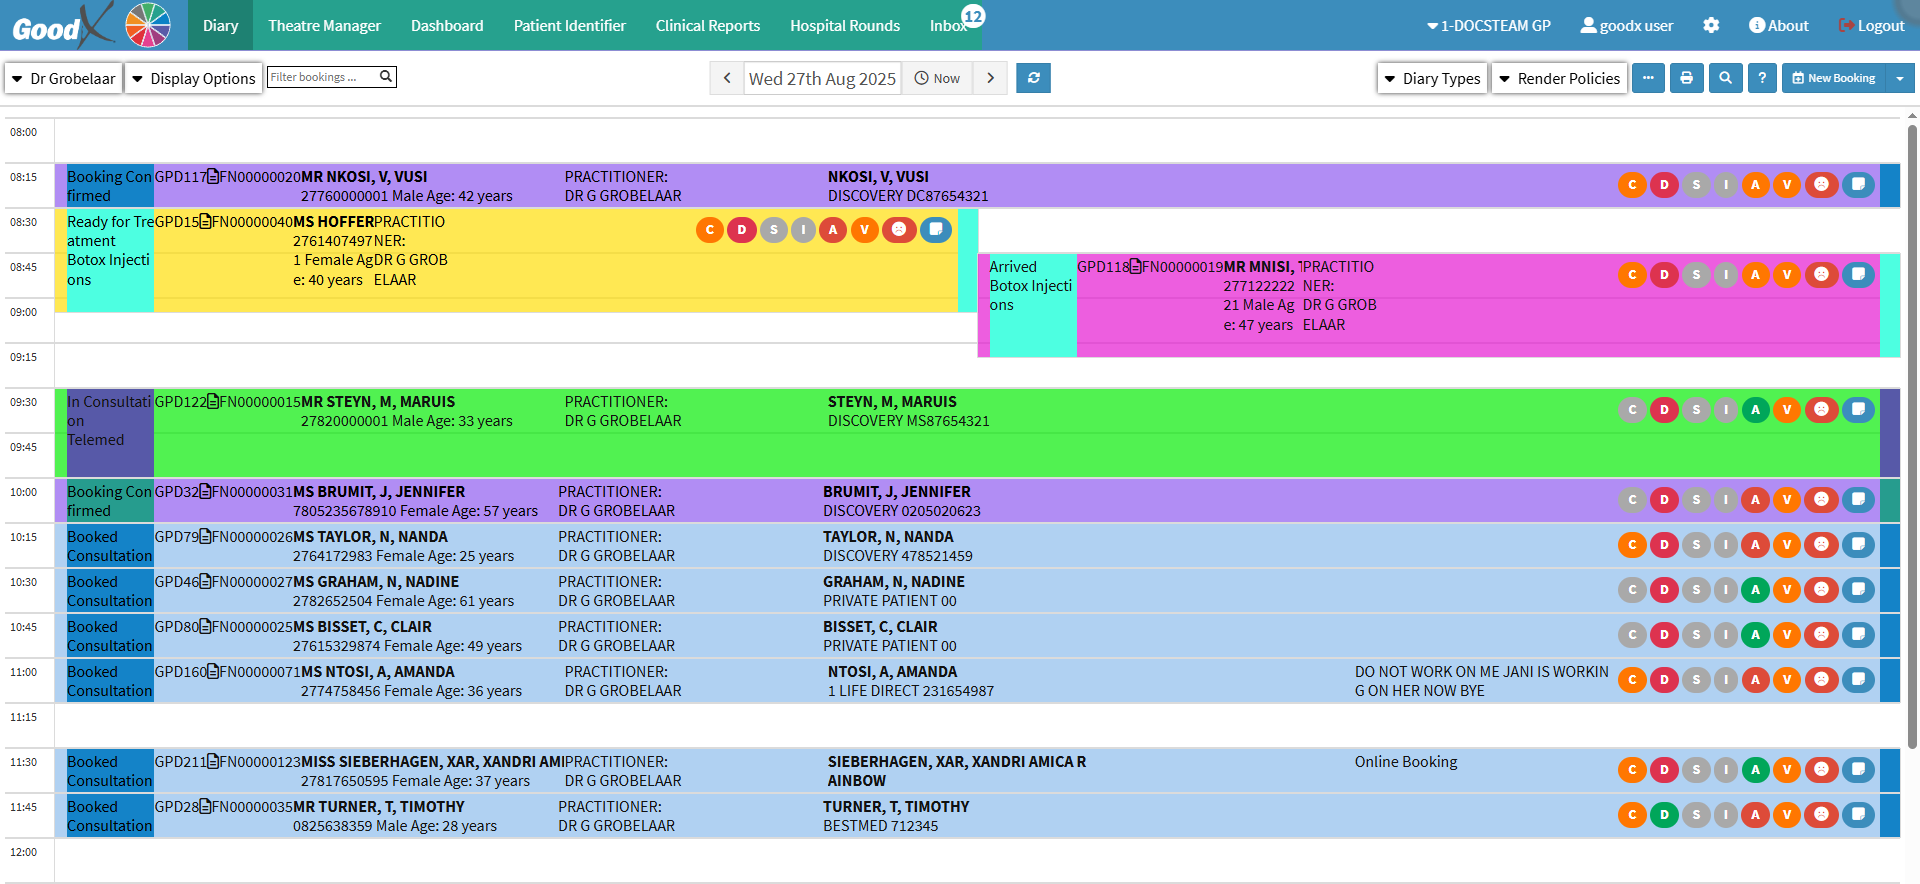Click the sad face icon on Steyn's booking
Image resolution: width=1920 pixels, height=884 pixels.
[1821, 409]
